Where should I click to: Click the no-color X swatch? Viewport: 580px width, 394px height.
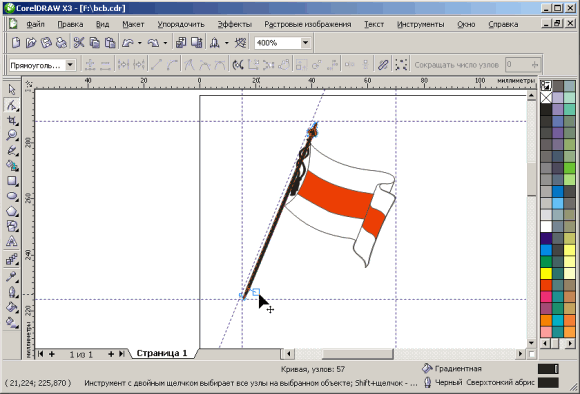tap(546, 98)
